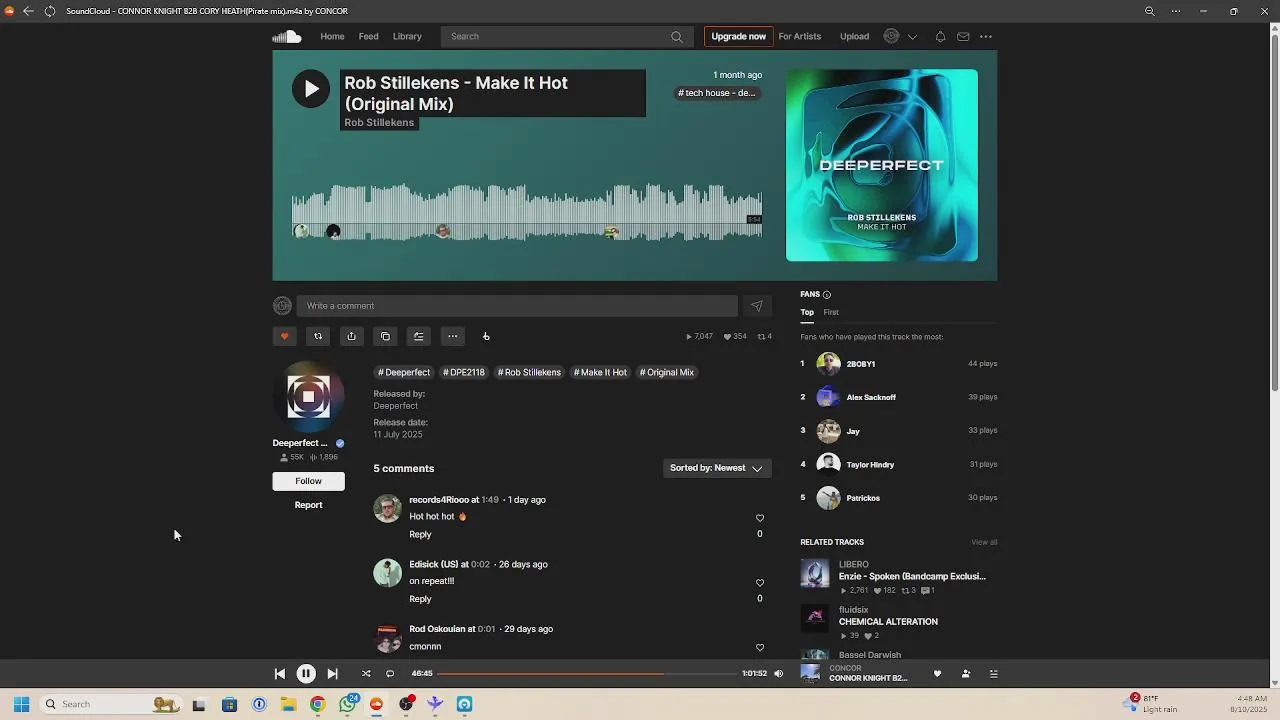
Task: Toggle shuffle in the player
Action: click(366, 674)
